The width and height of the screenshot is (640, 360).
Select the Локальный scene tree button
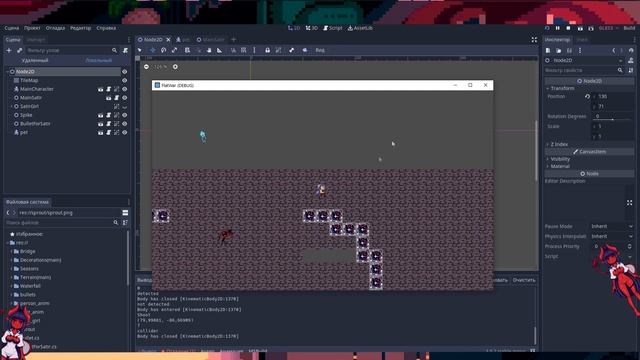coord(98,60)
